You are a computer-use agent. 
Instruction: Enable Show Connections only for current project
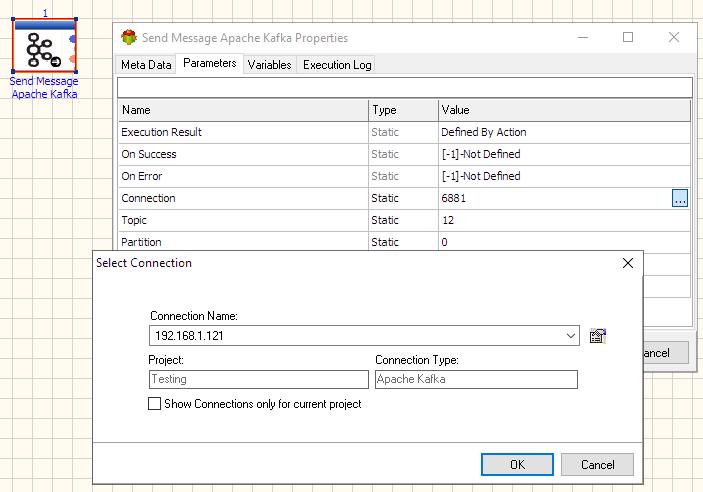(x=154, y=404)
